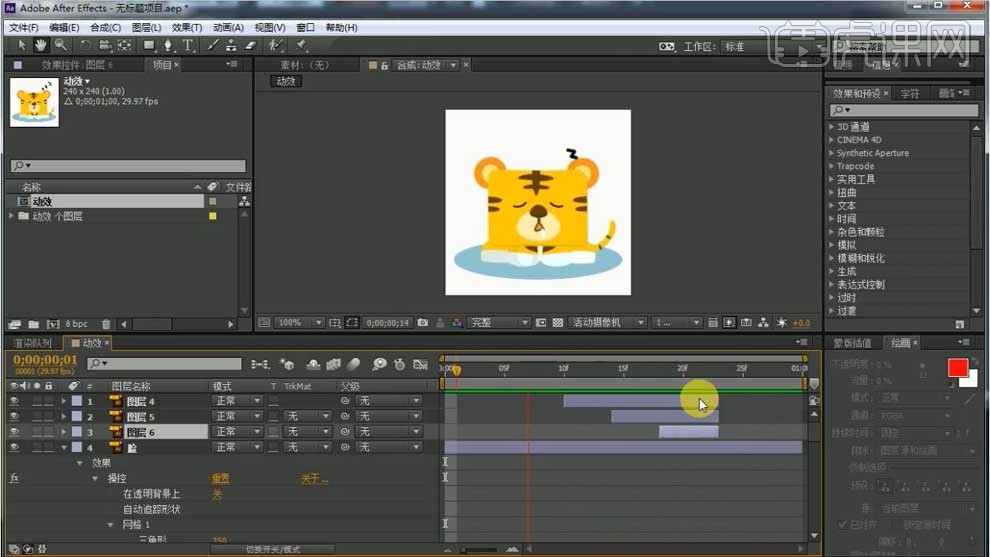Click the 切换开关/模式 button
990x557 pixels.
tap(273, 549)
